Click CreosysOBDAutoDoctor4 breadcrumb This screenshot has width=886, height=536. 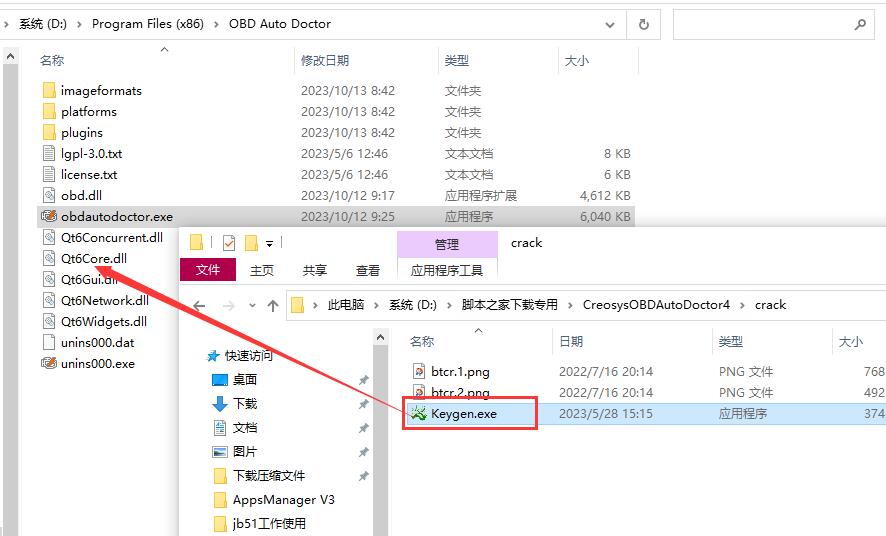(x=656, y=305)
